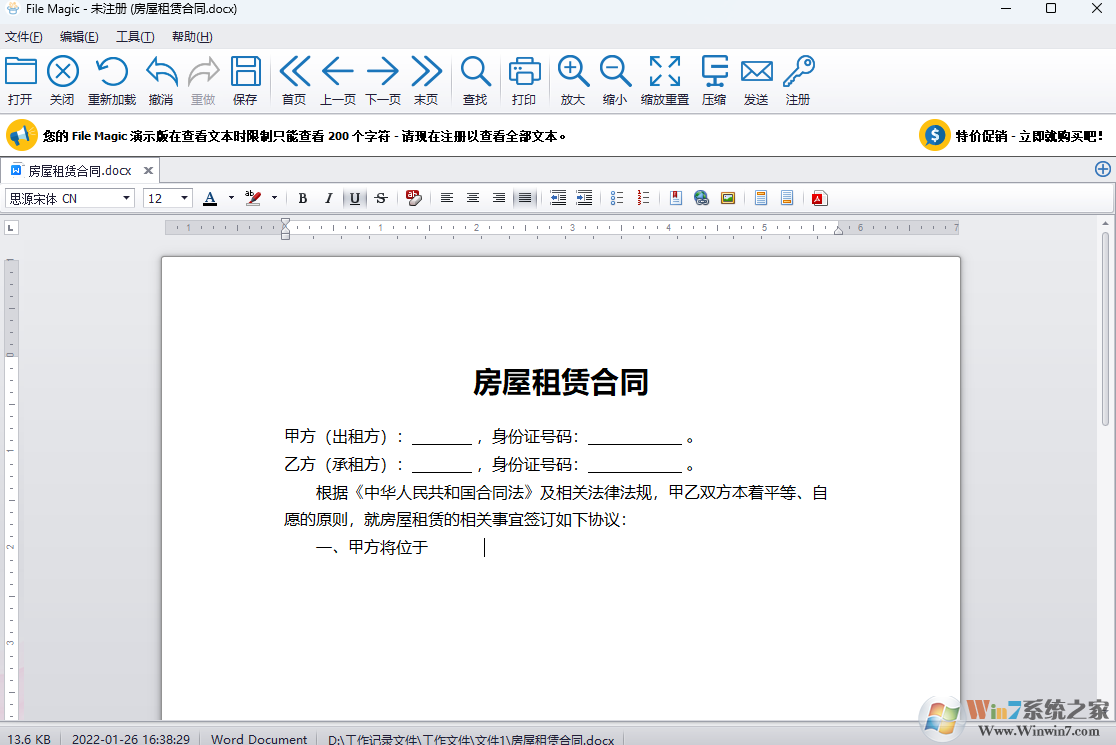Go to the first page with 首页

point(294,80)
